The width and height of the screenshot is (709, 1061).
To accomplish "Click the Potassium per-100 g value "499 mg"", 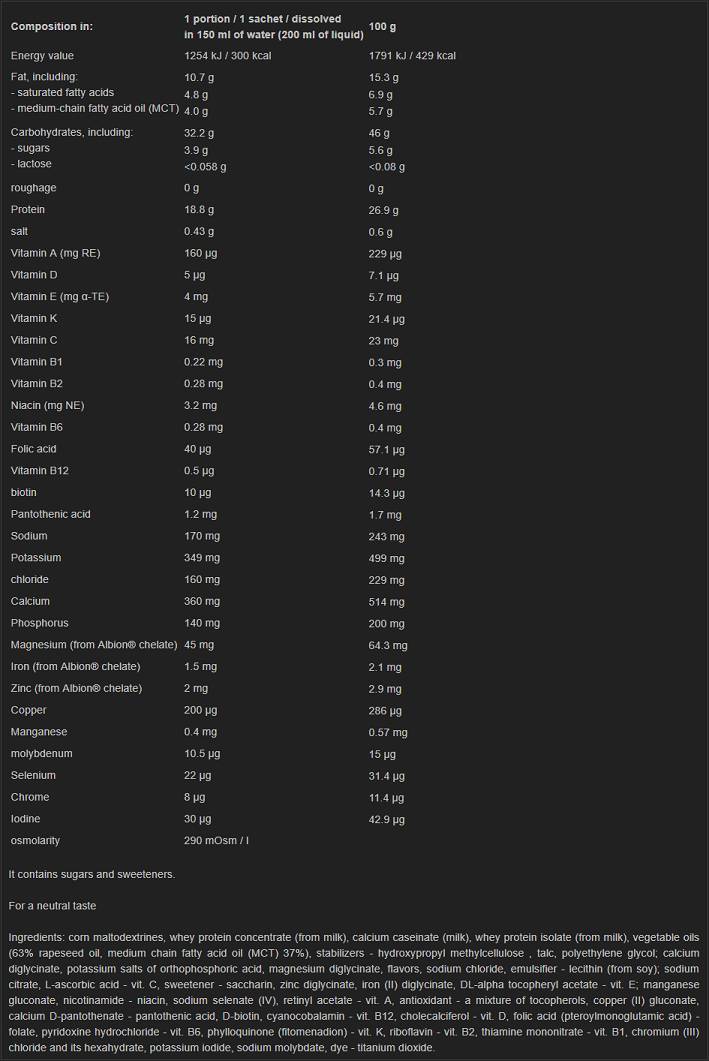I will (x=387, y=558).
